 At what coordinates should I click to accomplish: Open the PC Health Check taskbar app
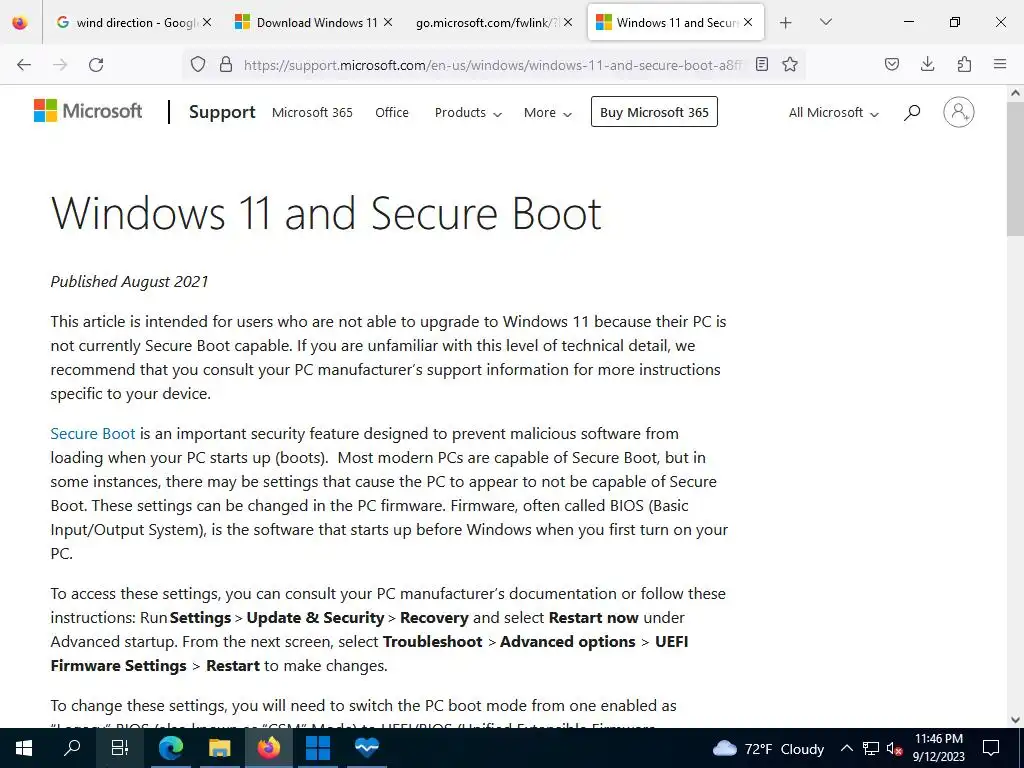366,748
